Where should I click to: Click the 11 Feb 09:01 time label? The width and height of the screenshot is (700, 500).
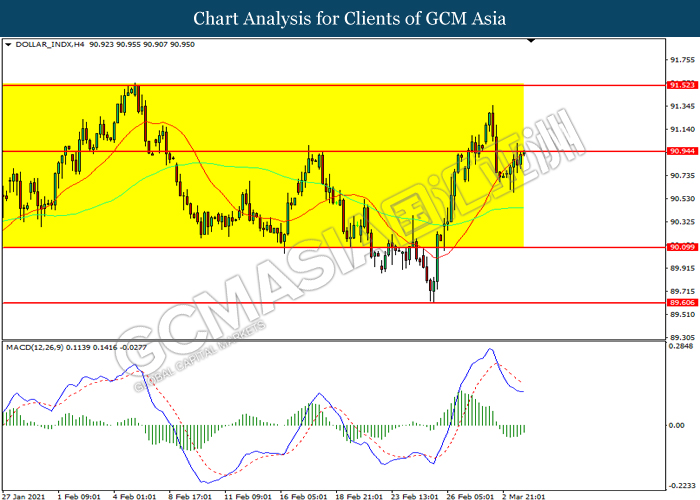[x=247, y=496]
